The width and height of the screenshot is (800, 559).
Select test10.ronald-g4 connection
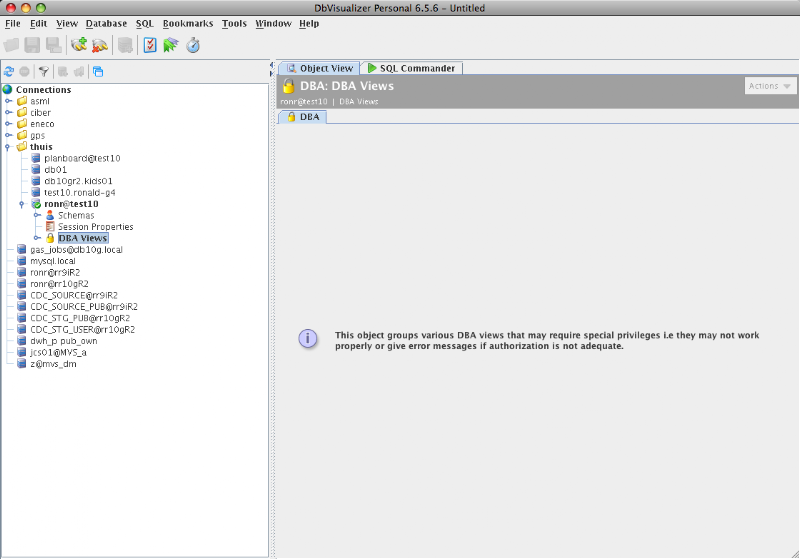[x=80, y=193]
